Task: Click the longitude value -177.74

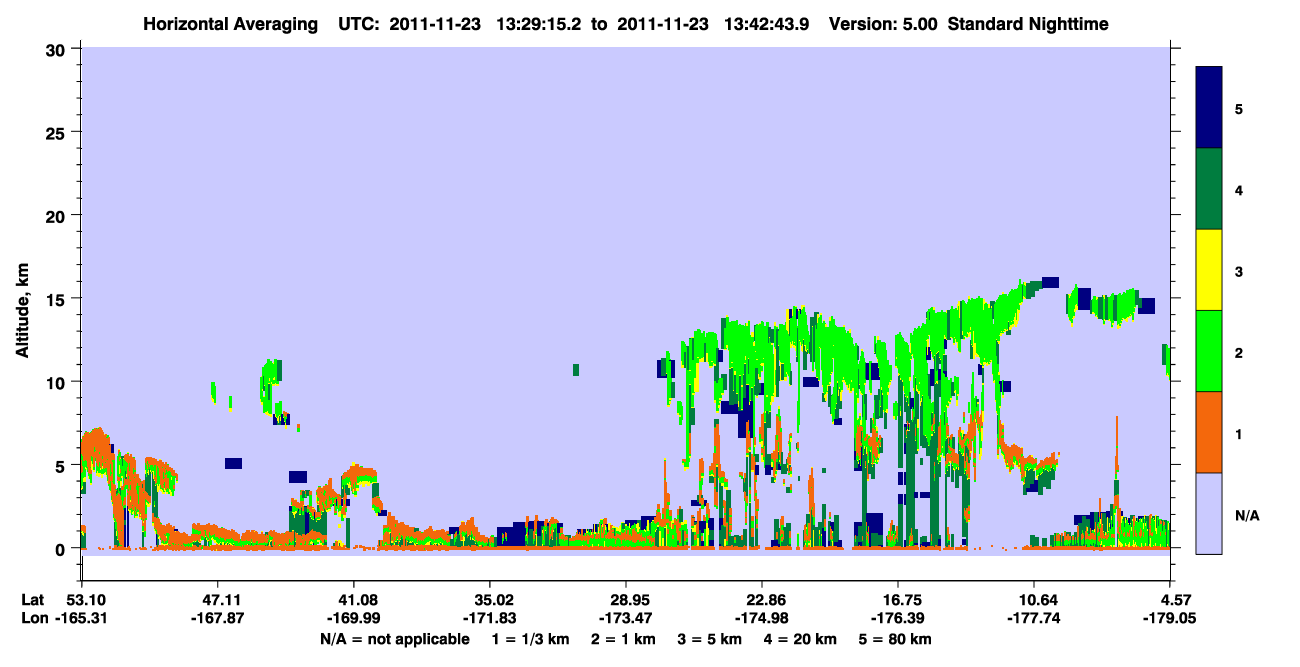Action: pyautogui.click(x=1034, y=618)
